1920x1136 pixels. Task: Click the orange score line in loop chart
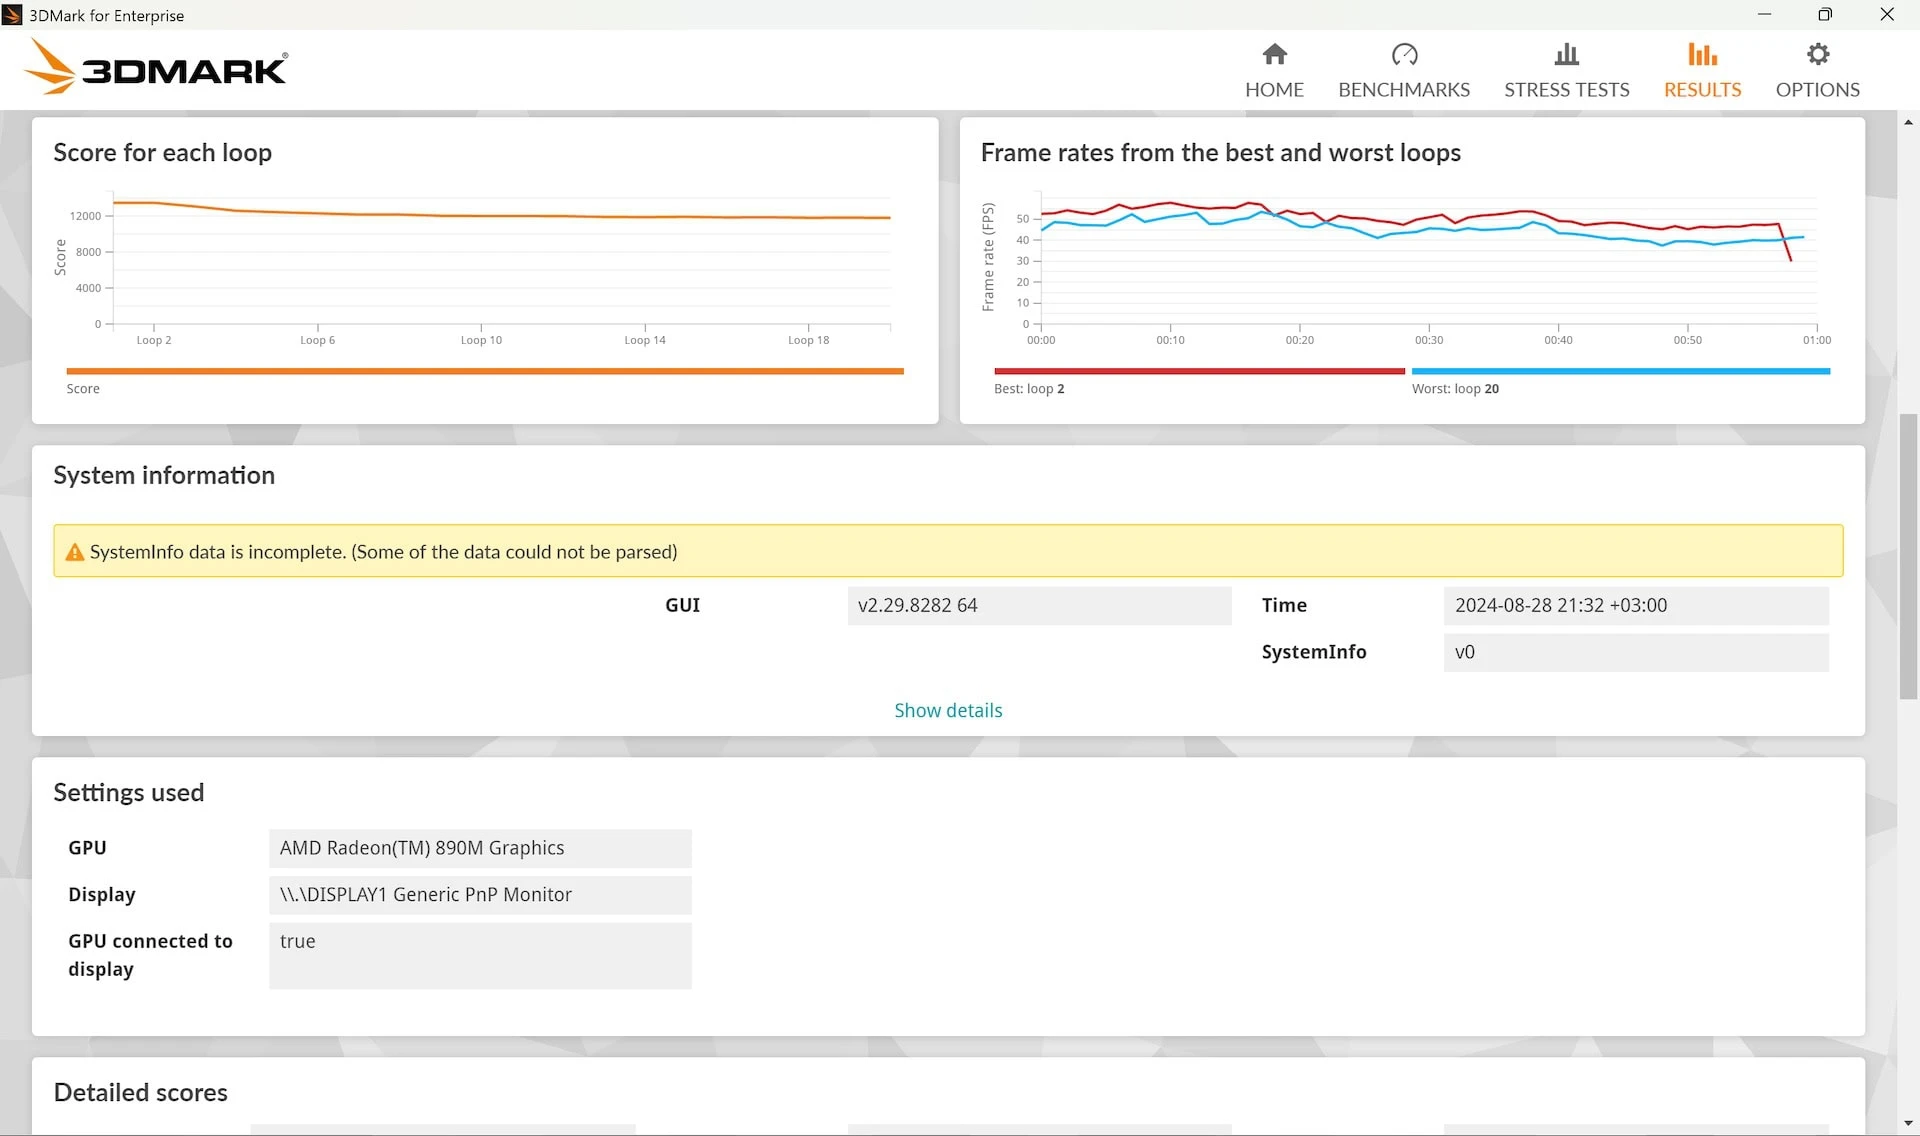(x=500, y=215)
